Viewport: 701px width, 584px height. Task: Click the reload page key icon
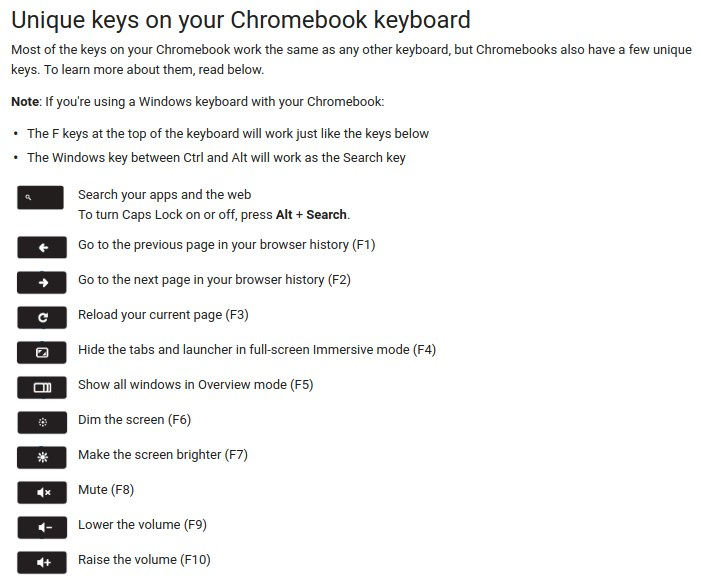(x=42, y=317)
